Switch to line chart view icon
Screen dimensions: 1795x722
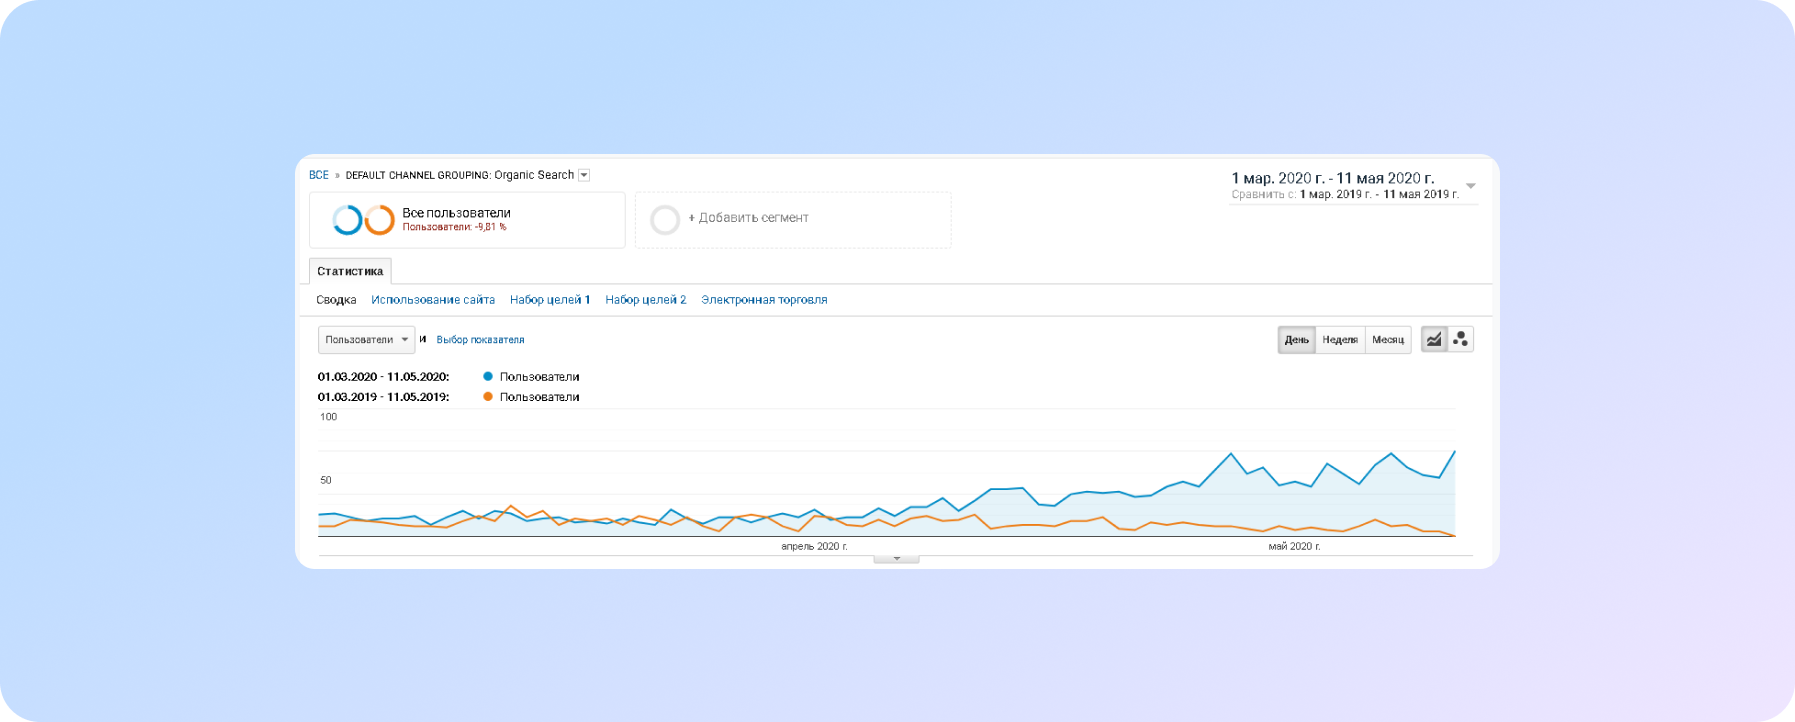pyautogui.click(x=1434, y=340)
